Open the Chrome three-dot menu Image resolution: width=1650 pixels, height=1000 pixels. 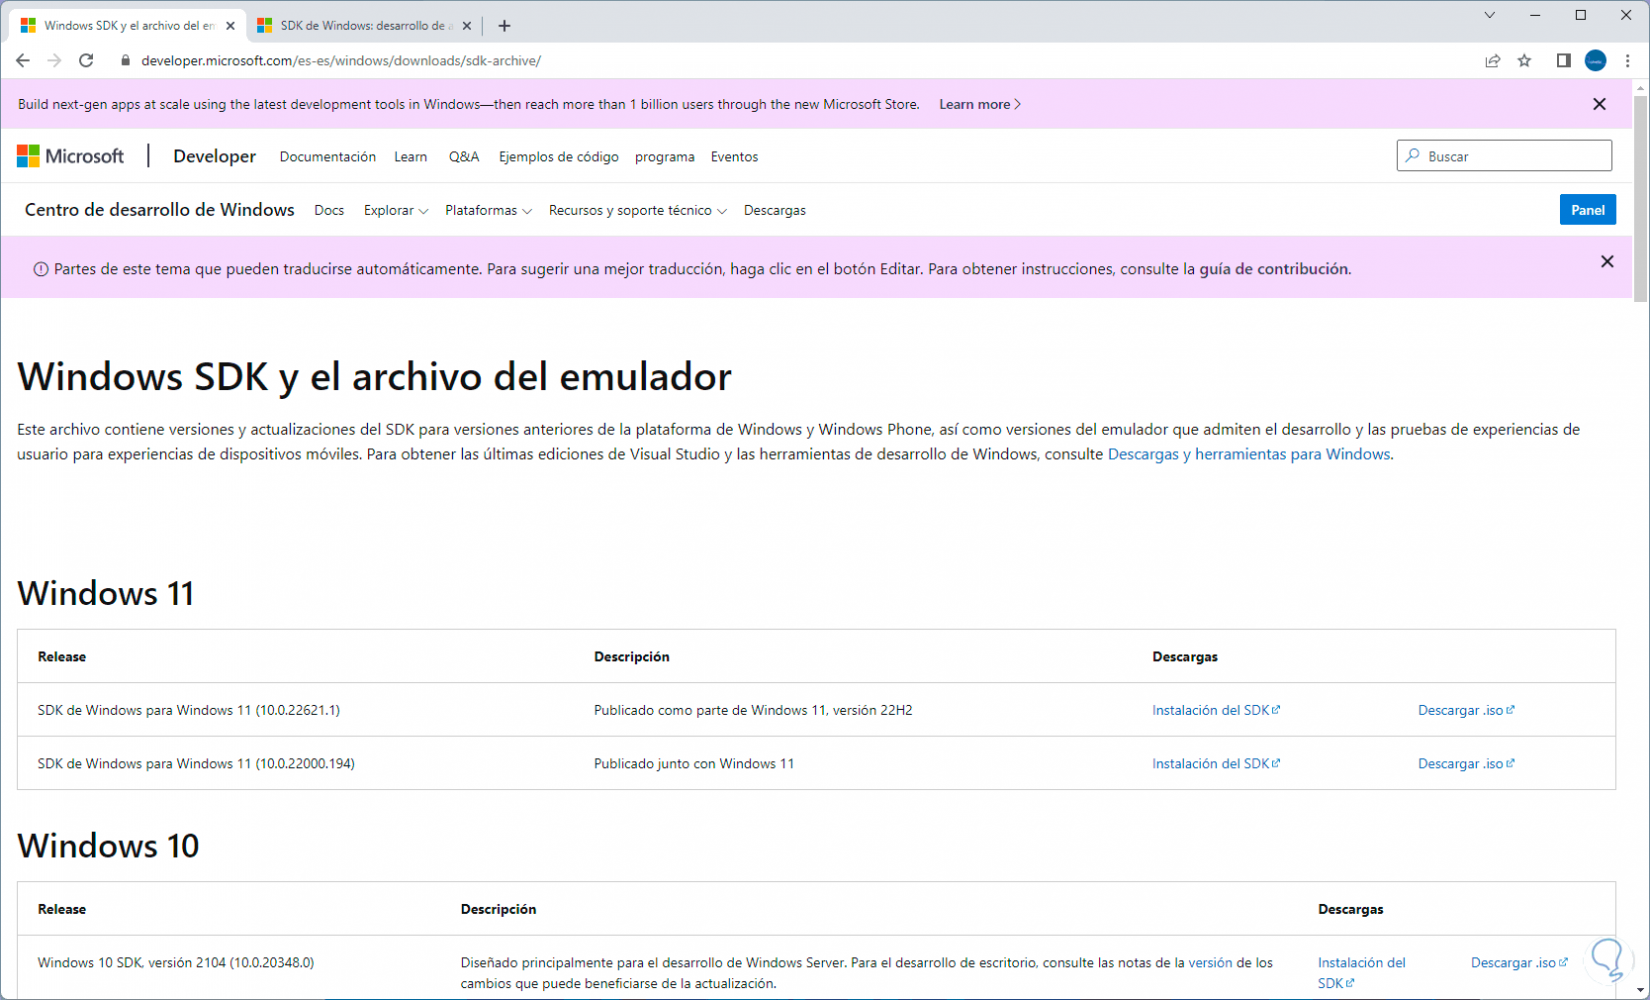pos(1628,61)
